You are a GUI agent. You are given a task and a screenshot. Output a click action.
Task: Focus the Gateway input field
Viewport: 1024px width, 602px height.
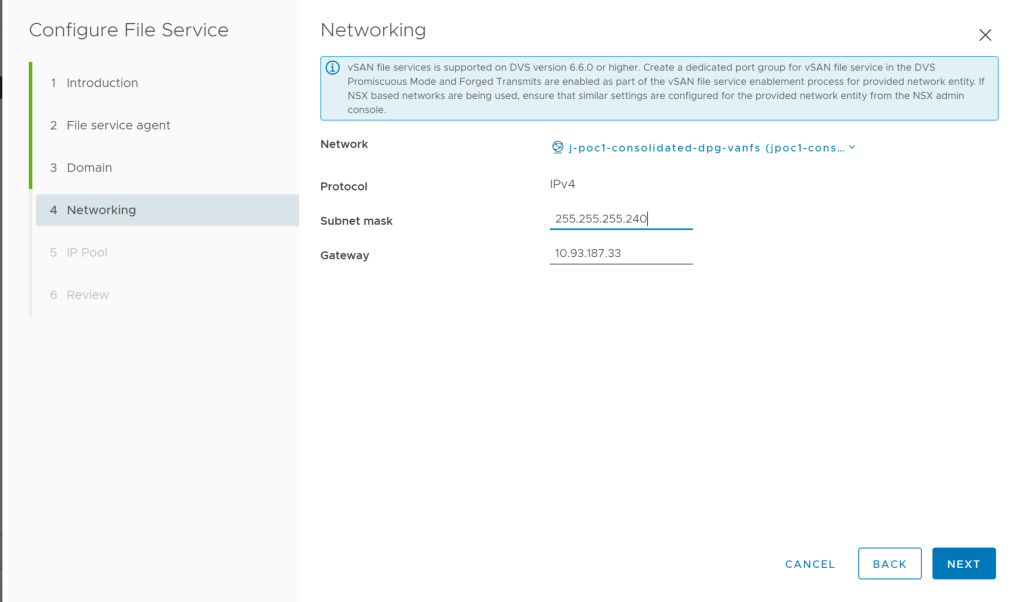tap(621, 254)
